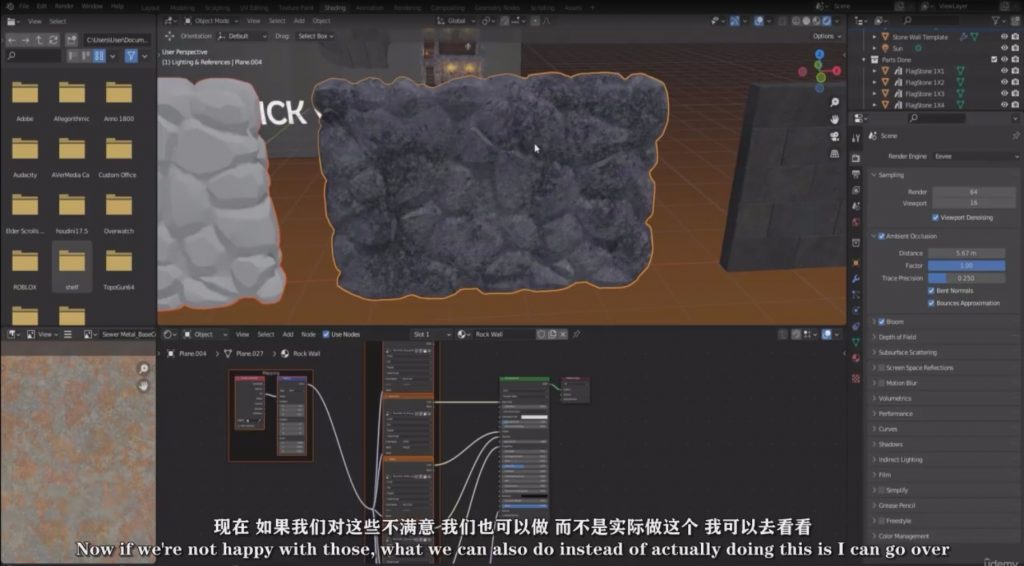Select the ROBLOX folder
Screen dimensions: 1024x566
tap(25, 270)
